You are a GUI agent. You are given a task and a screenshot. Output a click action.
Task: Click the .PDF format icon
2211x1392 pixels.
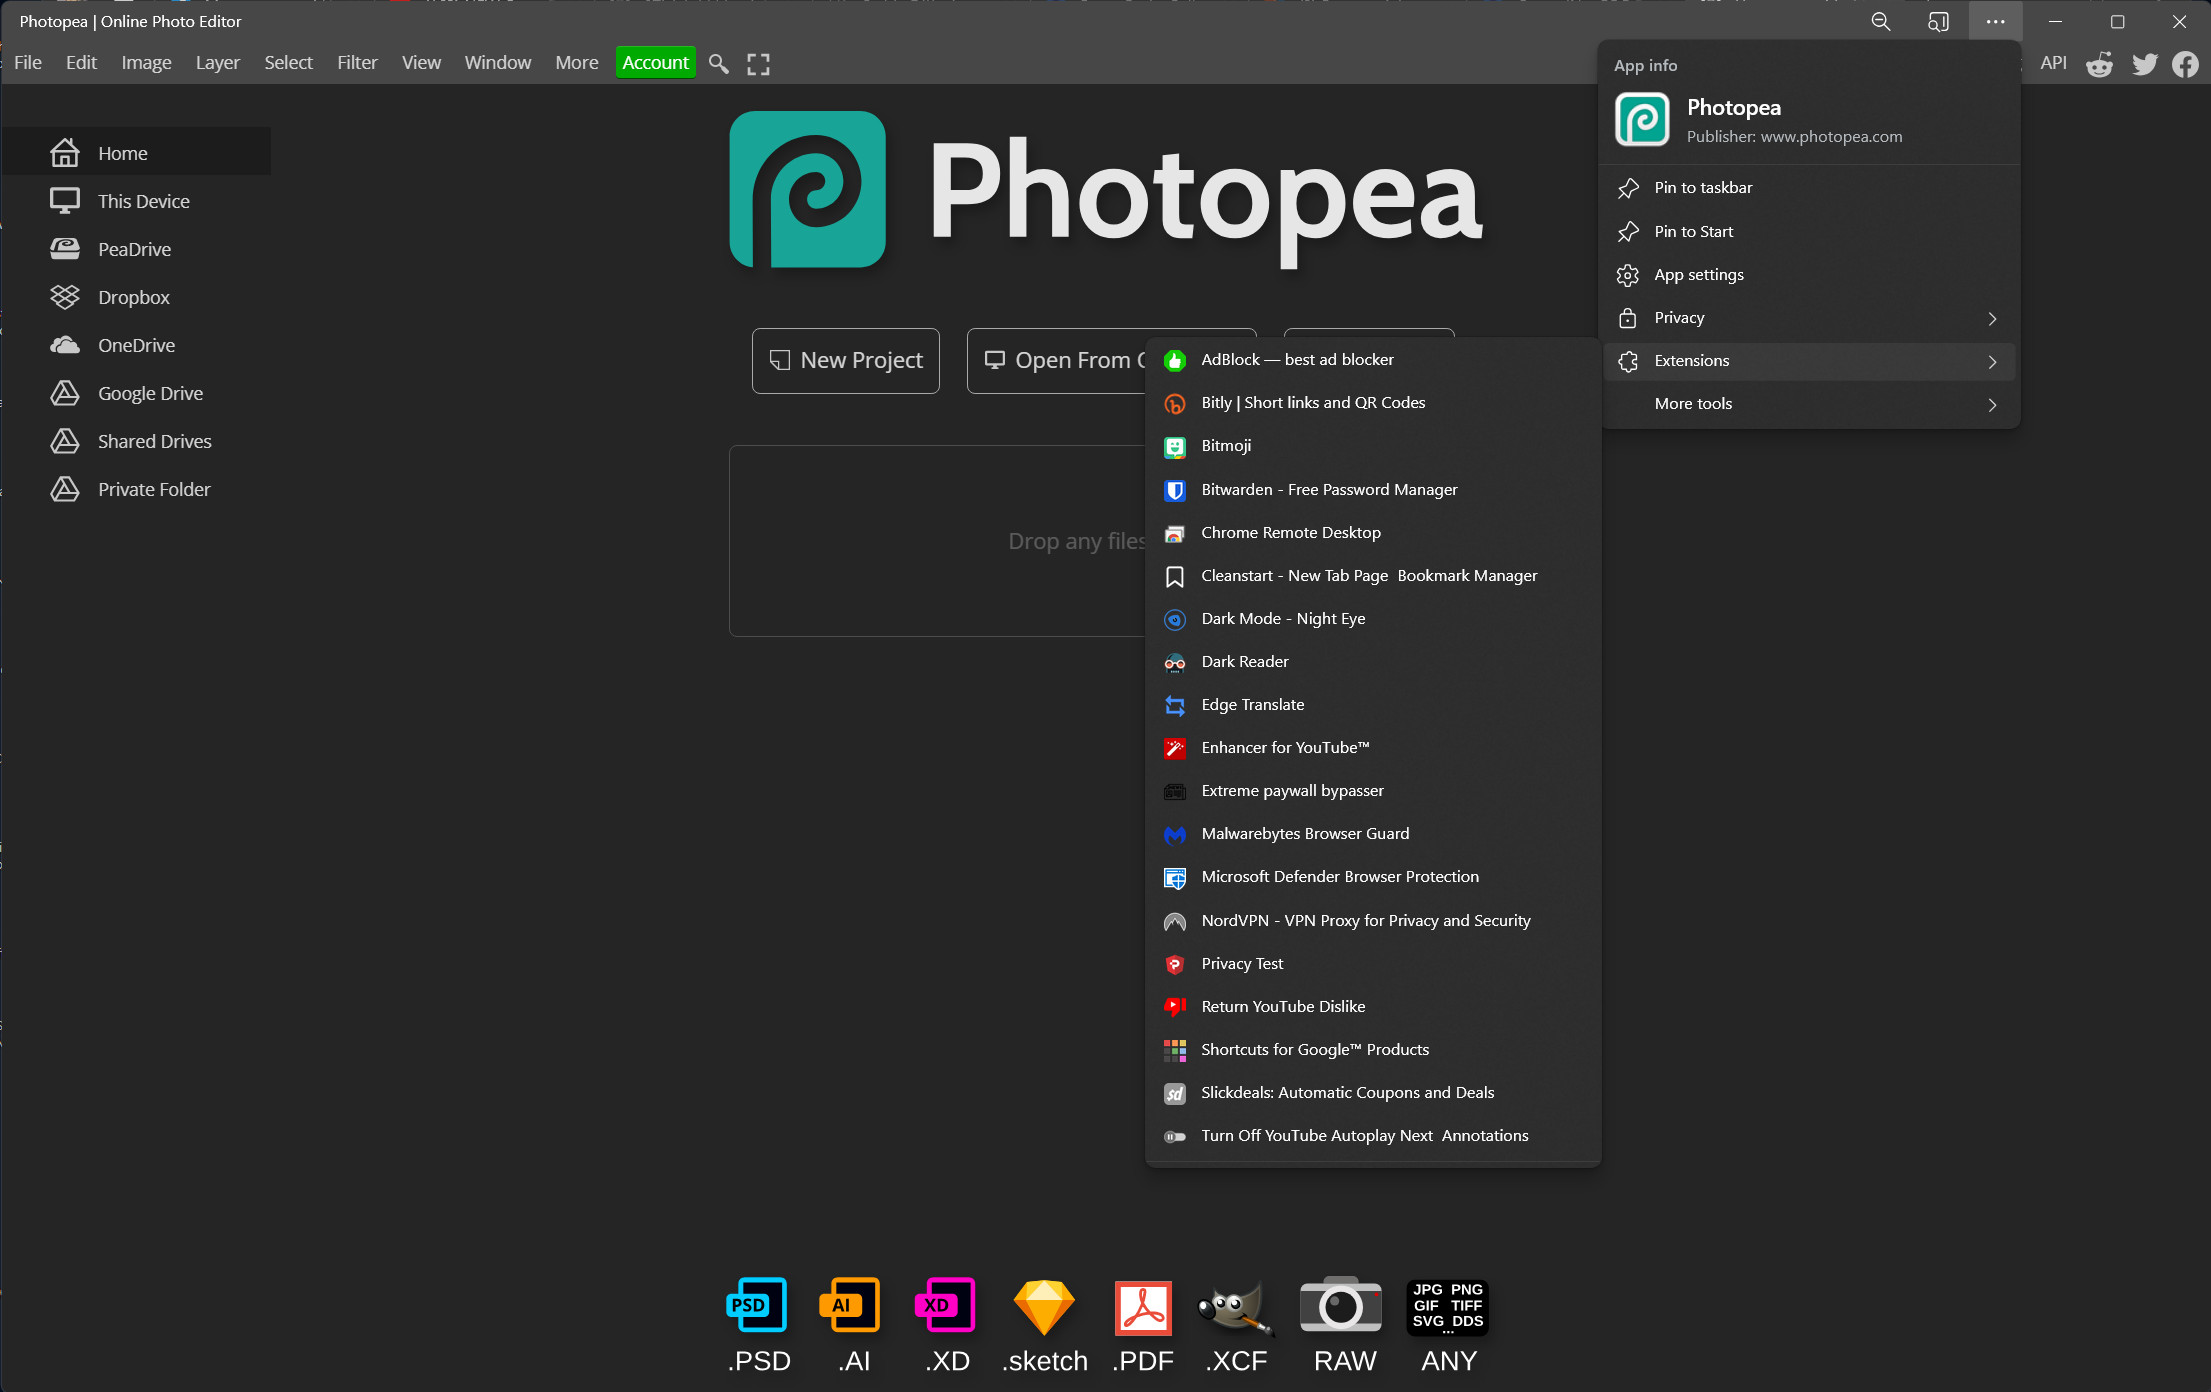pos(1141,1307)
